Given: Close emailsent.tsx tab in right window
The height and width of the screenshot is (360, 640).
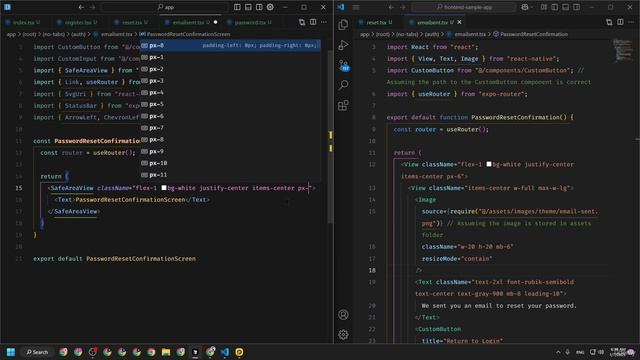Looking at the screenshot, I should coord(460,22).
